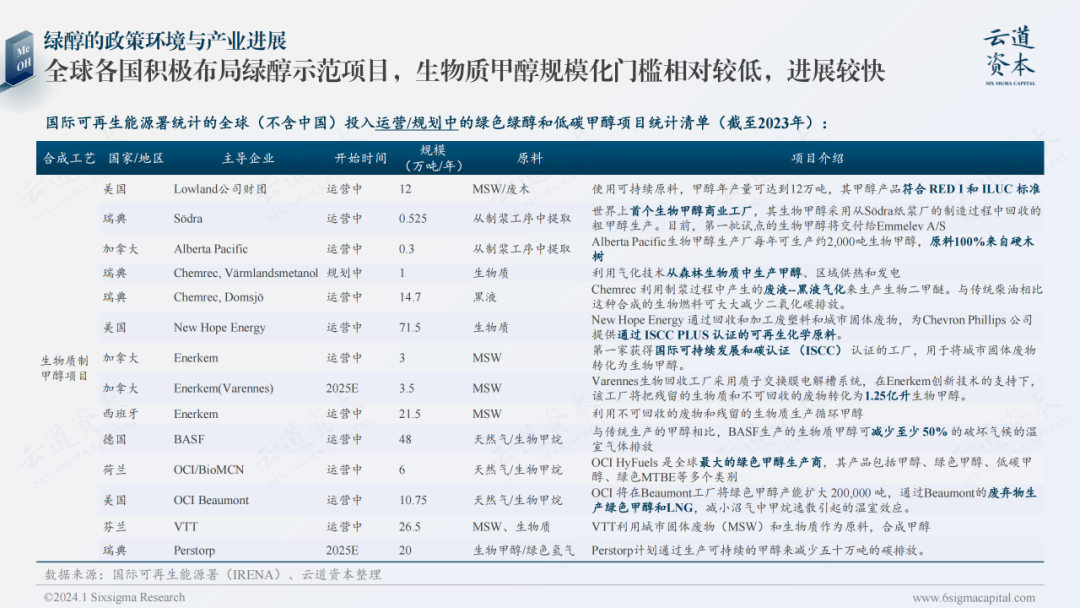Click the 云道资本 company logo
Viewport: 1080px width, 608px height.
pos(1010,56)
